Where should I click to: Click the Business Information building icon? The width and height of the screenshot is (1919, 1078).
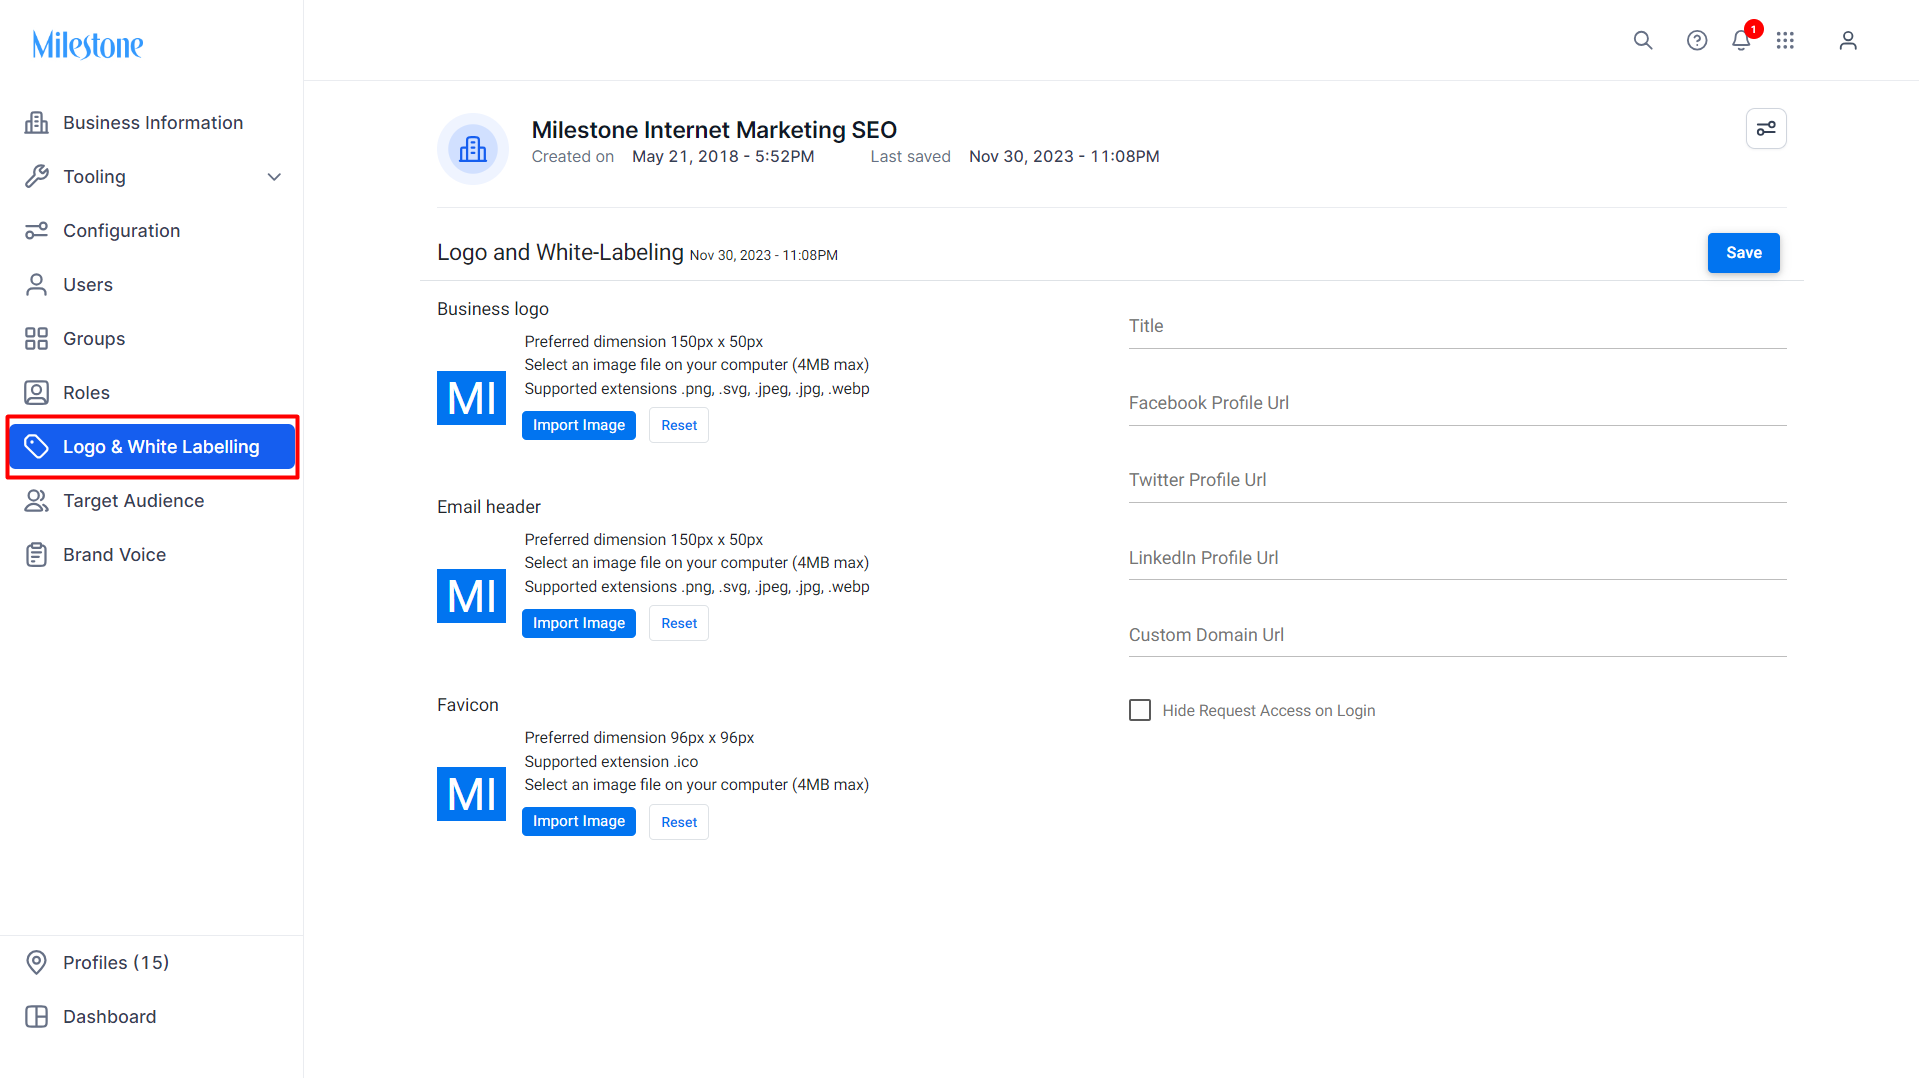(x=37, y=123)
